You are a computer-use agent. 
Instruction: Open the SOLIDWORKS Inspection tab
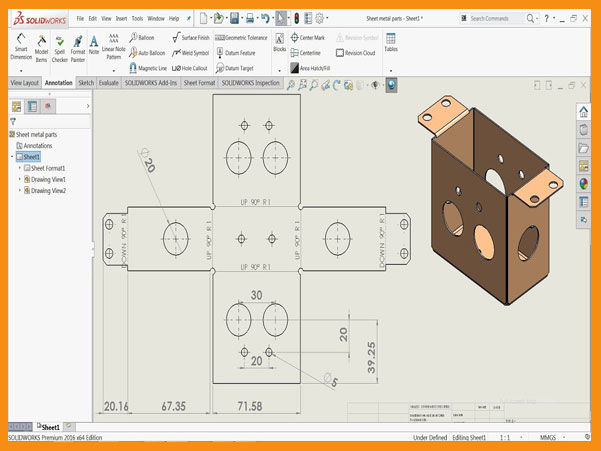[251, 83]
